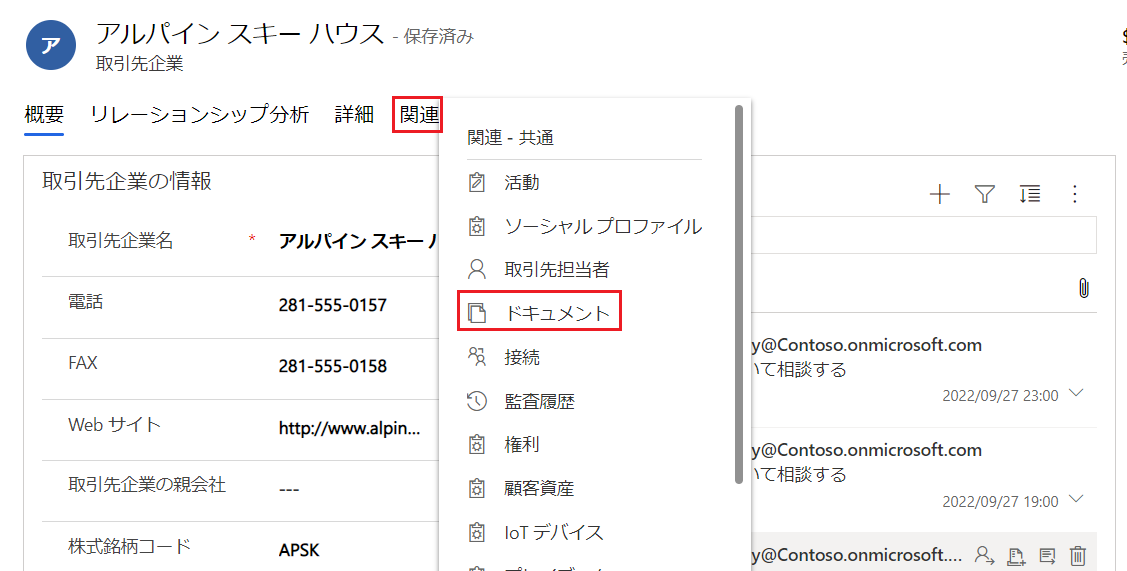The width and height of the screenshot is (1127, 571).
Task: Click the edit note icon beside trash
Action: pyautogui.click(x=1047, y=555)
